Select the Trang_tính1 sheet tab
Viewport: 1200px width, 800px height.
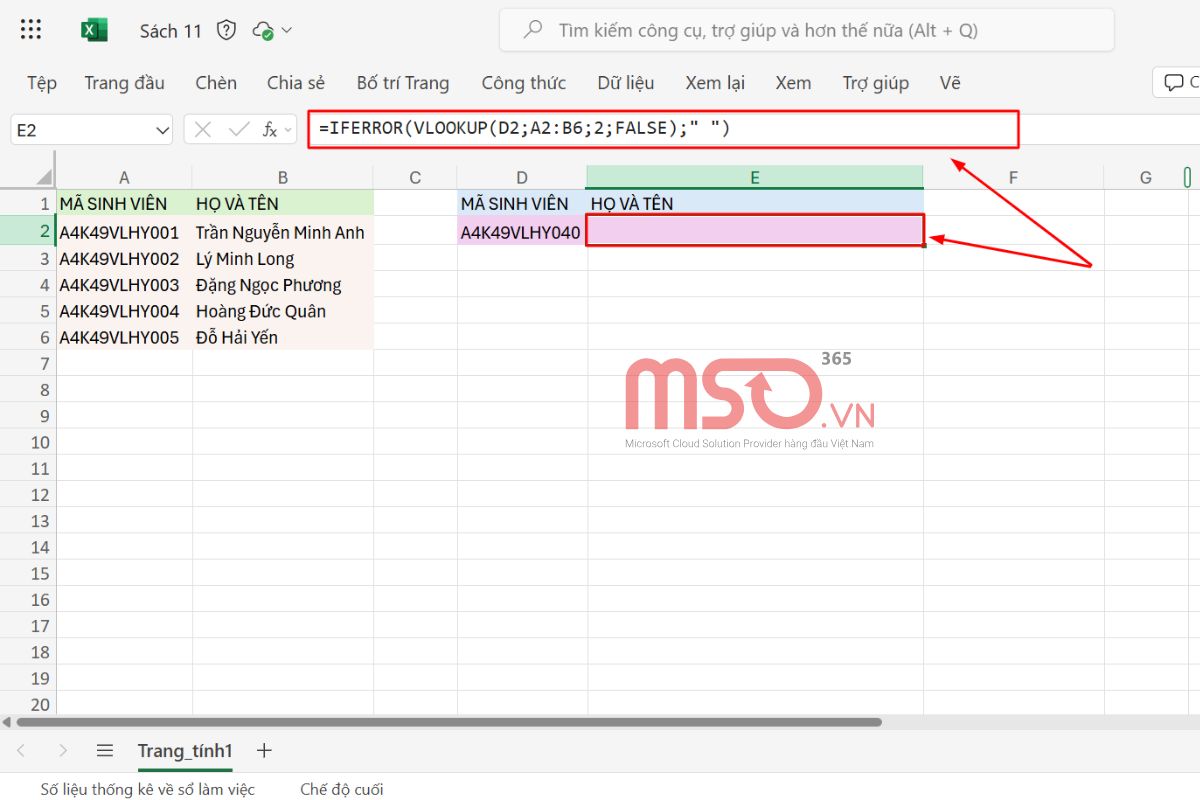click(x=185, y=751)
